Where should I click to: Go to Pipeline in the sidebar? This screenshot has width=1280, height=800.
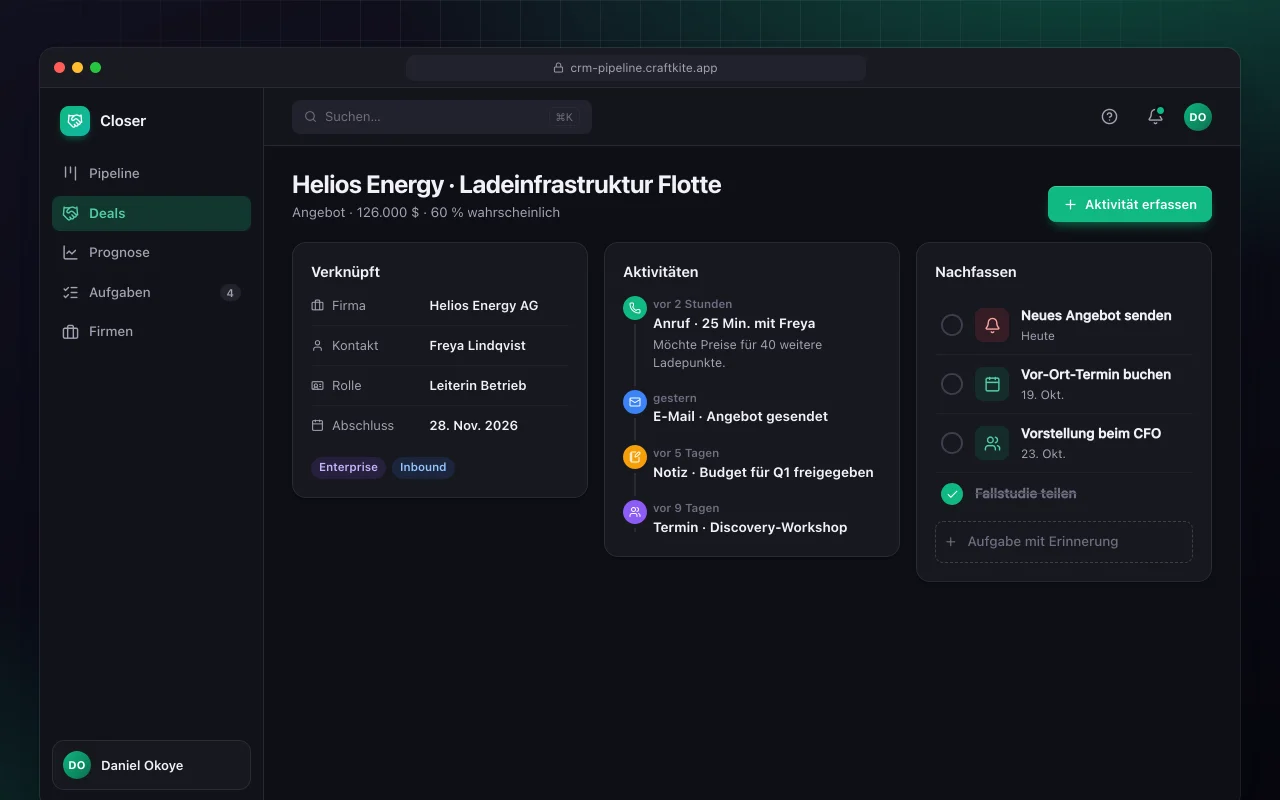pos(151,173)
